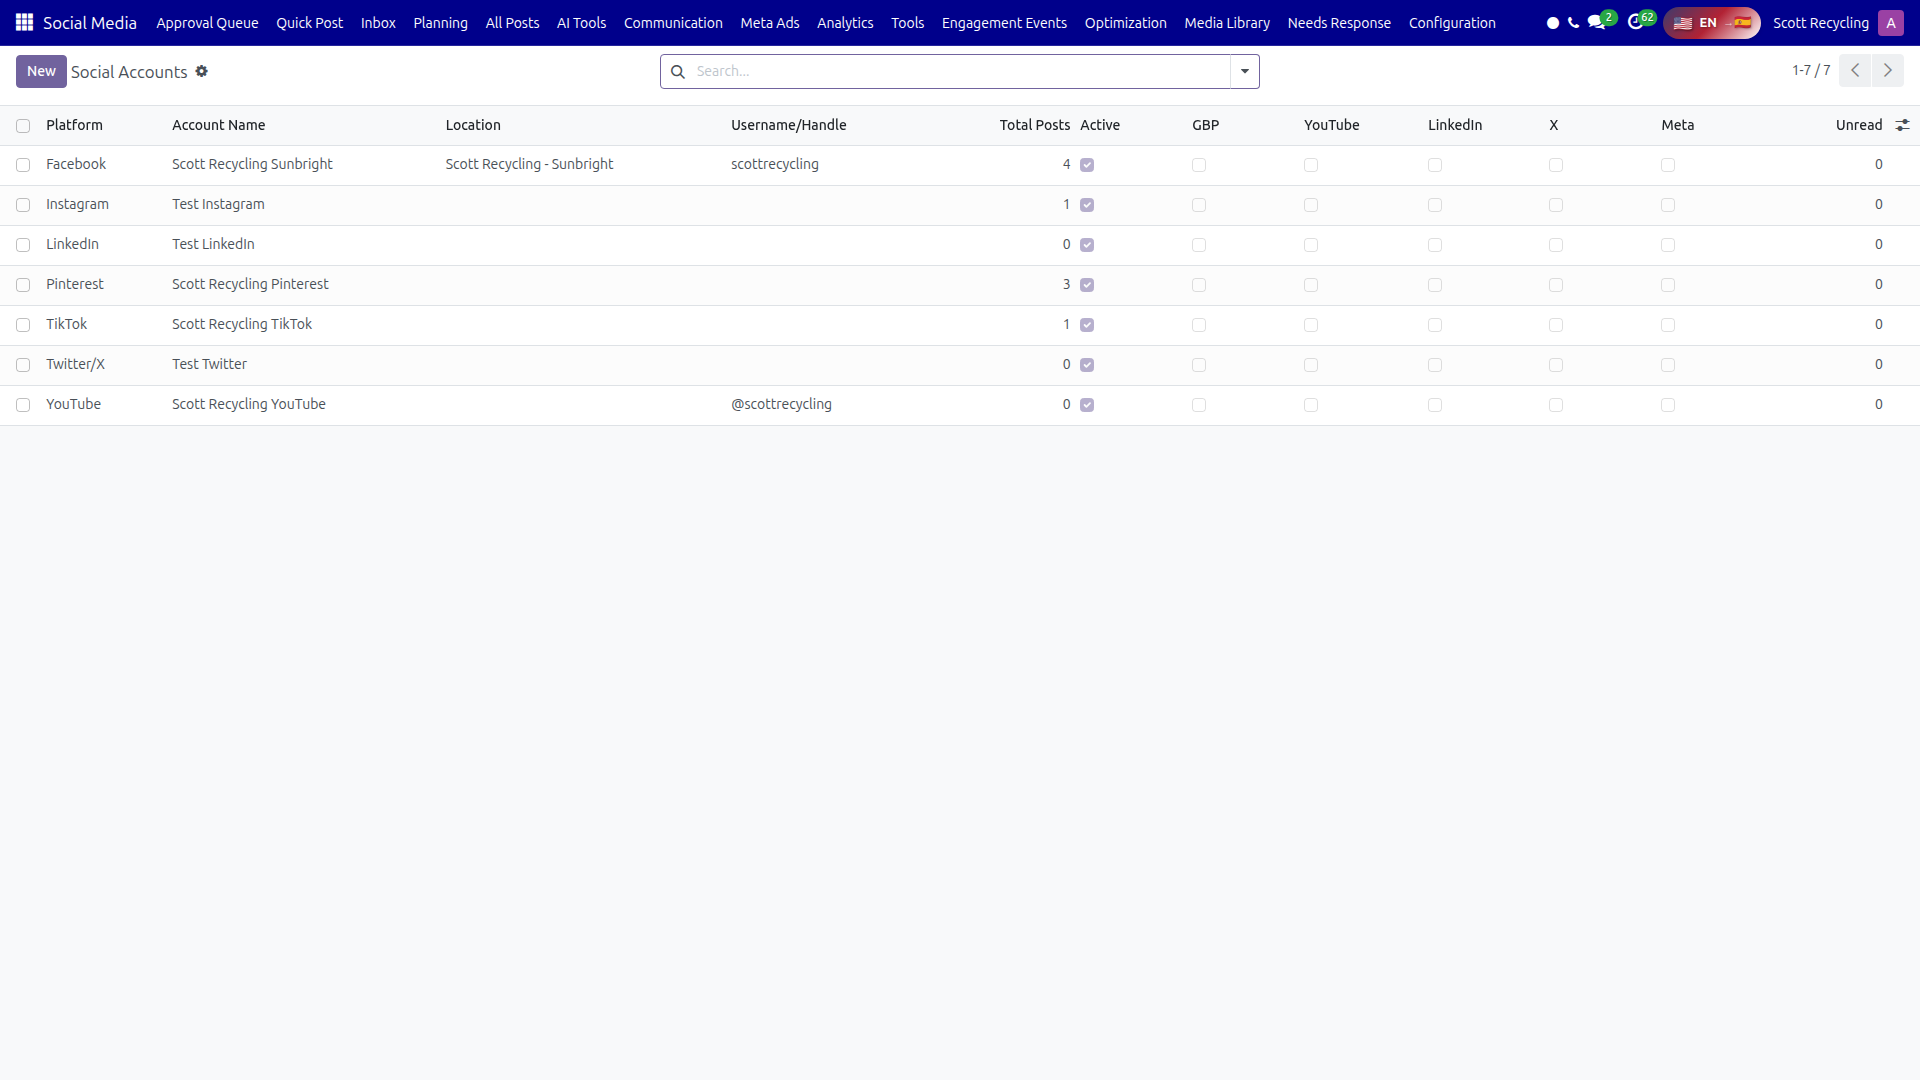Open All Posts menu
The width and height of the screenshot is (1920, 1080).
pyautogui.click(x=512, y=23)
